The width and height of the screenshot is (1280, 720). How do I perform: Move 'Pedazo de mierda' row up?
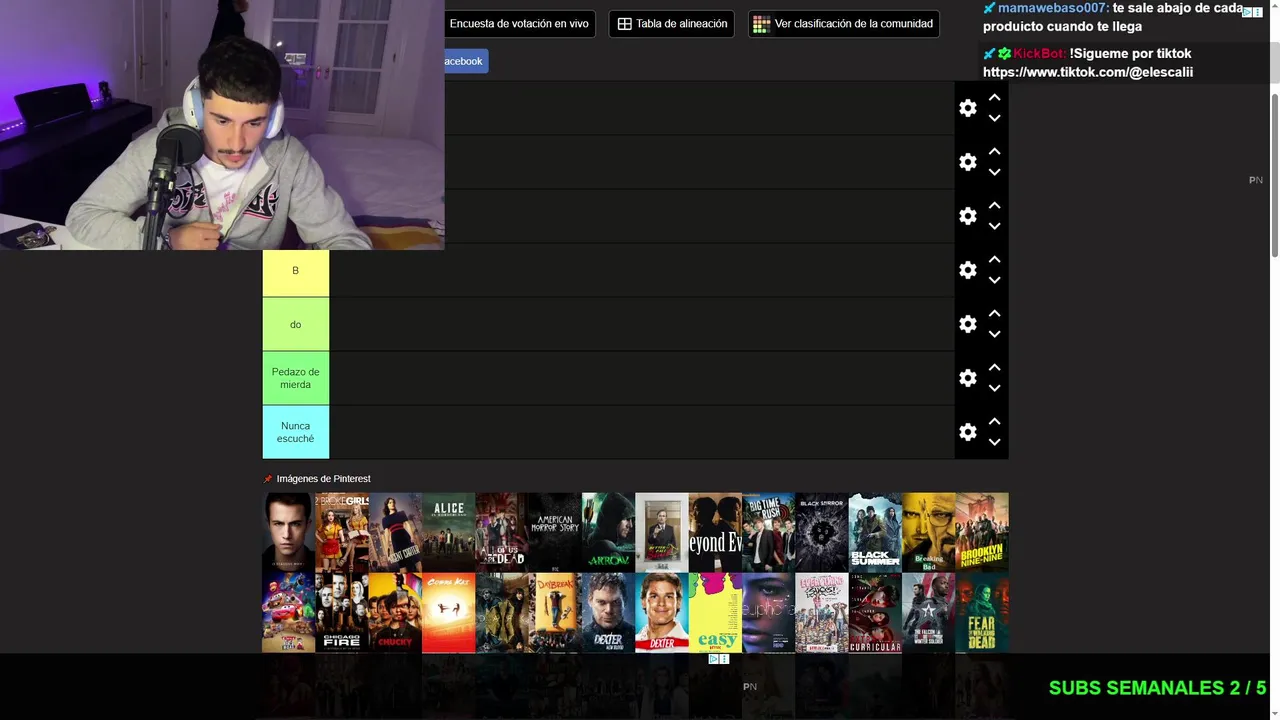pos(994,368)
